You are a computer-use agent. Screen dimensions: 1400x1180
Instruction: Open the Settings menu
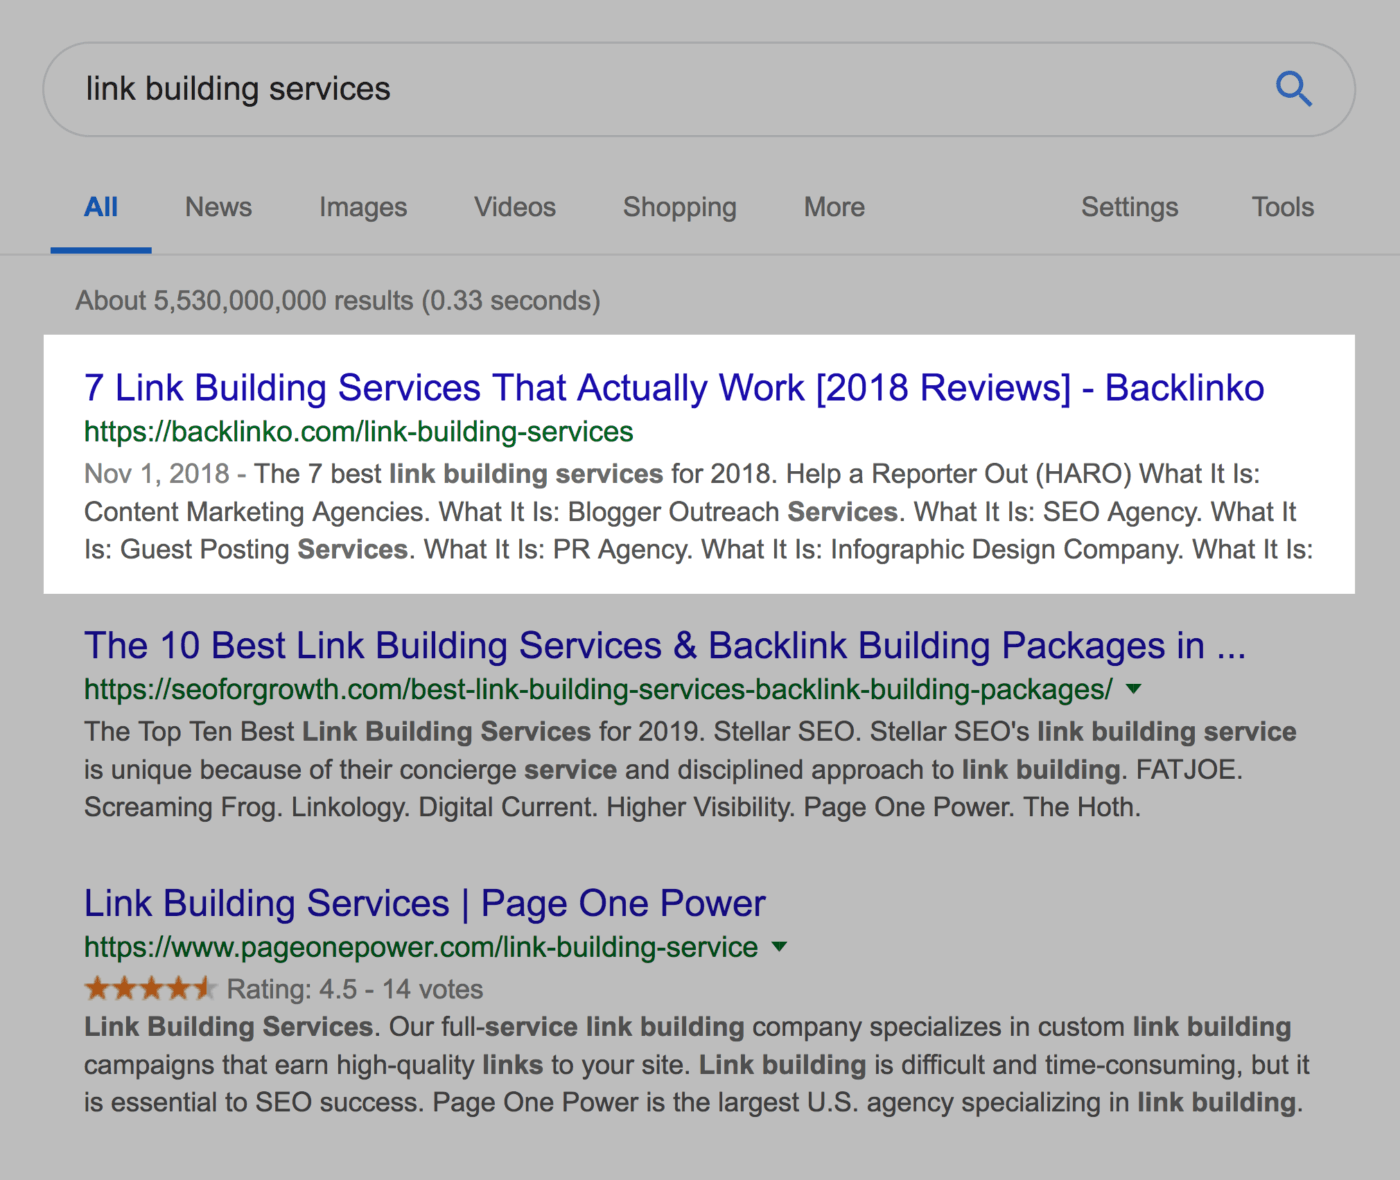[x=1129, y=207]
